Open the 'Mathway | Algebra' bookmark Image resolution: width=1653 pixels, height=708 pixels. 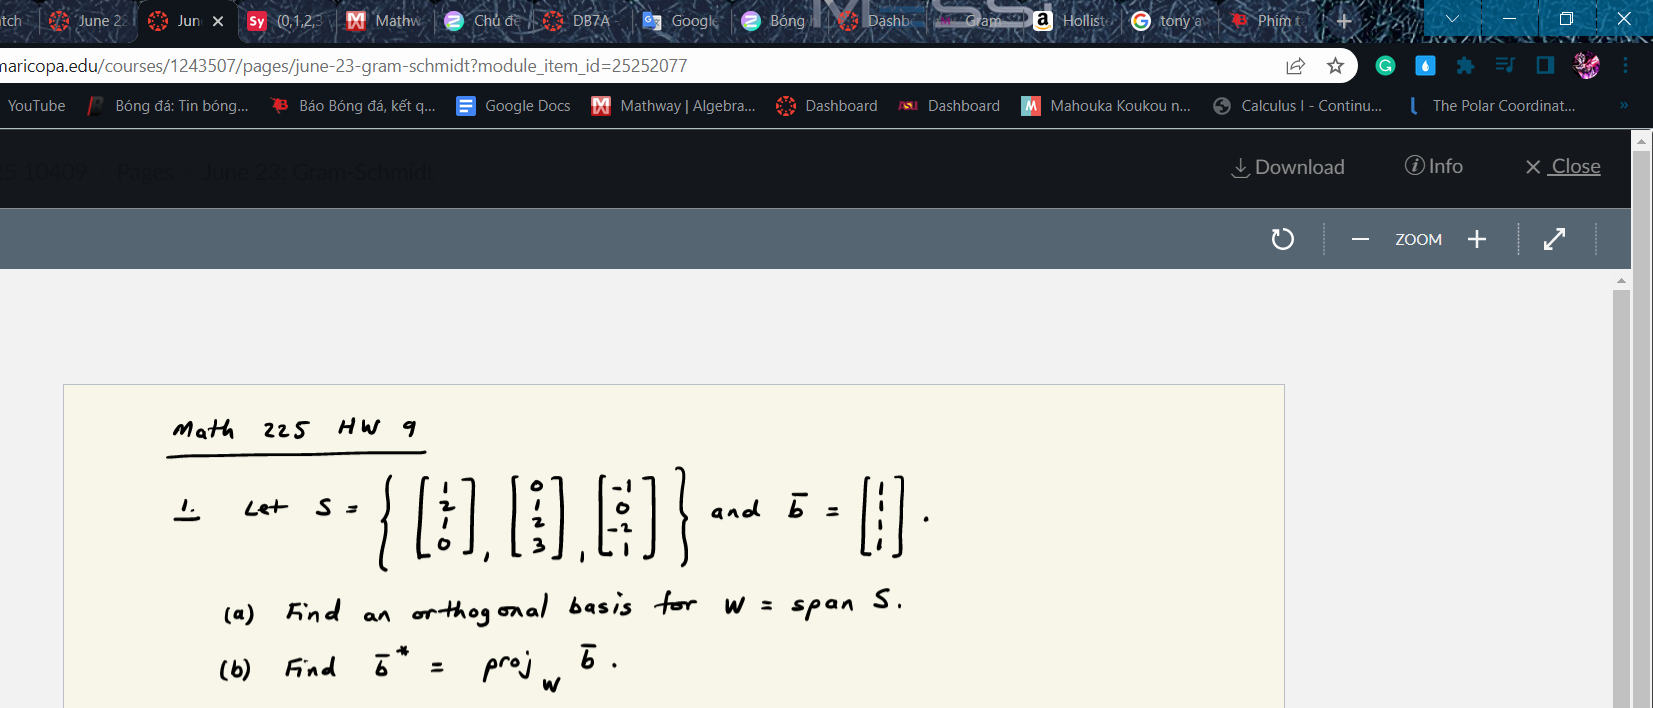(x=674, y=106)
